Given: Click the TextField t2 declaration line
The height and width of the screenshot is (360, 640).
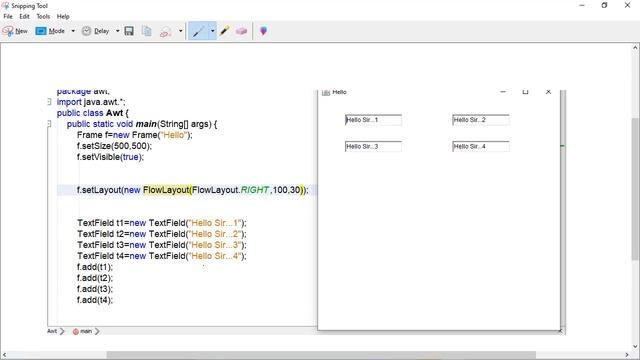Looking at the screenshot, I should tap(162, 234).
